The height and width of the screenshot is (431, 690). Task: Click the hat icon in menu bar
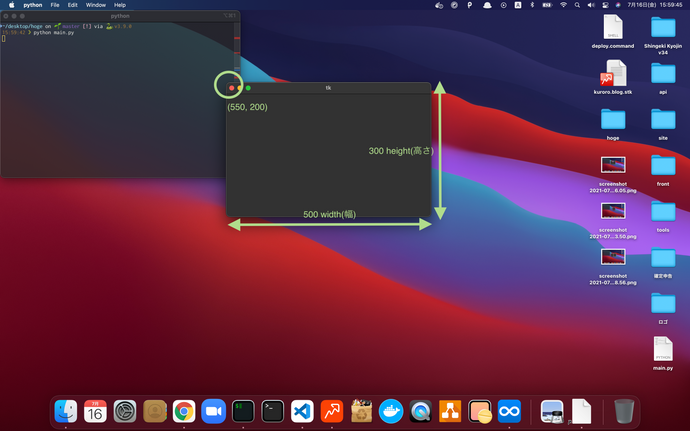click(487, 5)
